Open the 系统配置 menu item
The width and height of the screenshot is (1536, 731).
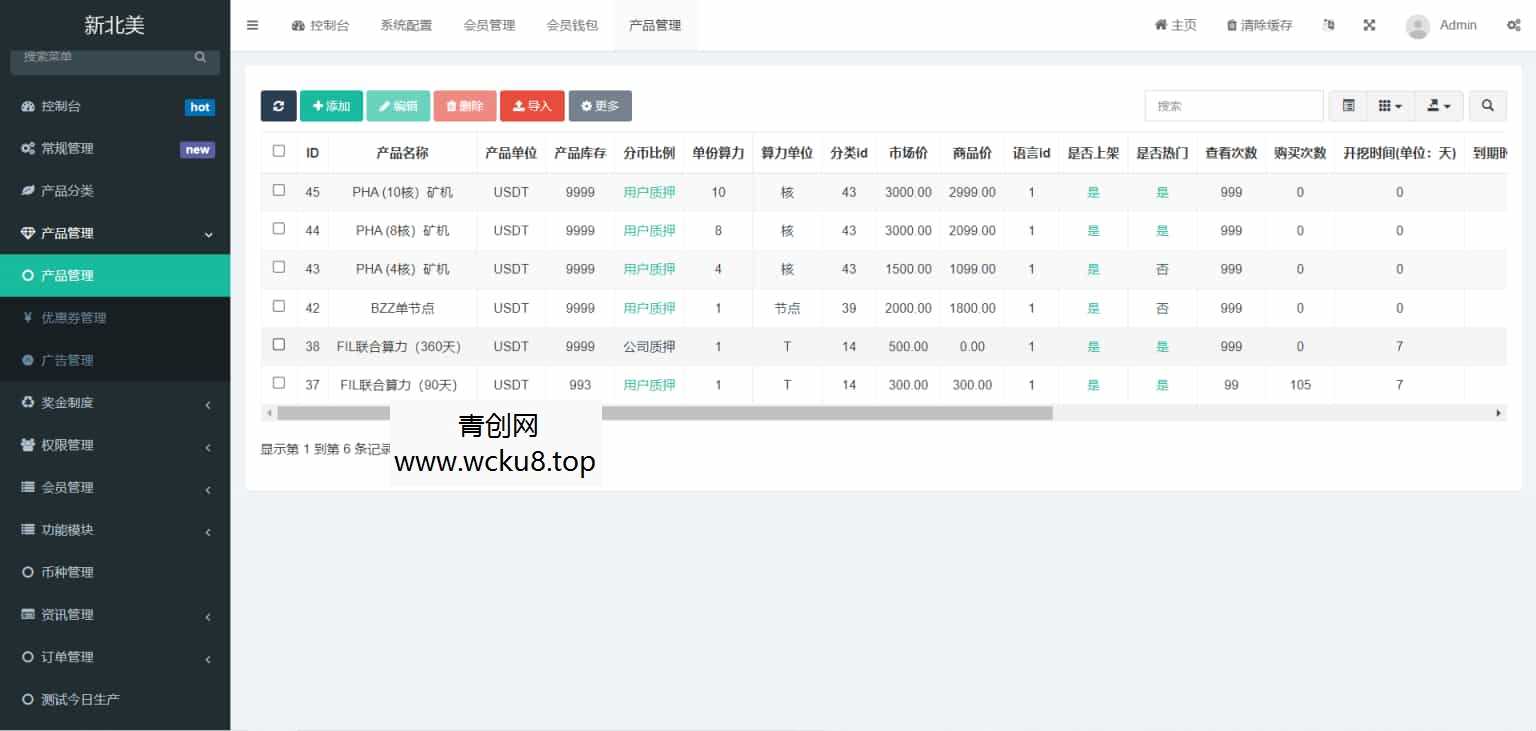(x=406, y=25)
